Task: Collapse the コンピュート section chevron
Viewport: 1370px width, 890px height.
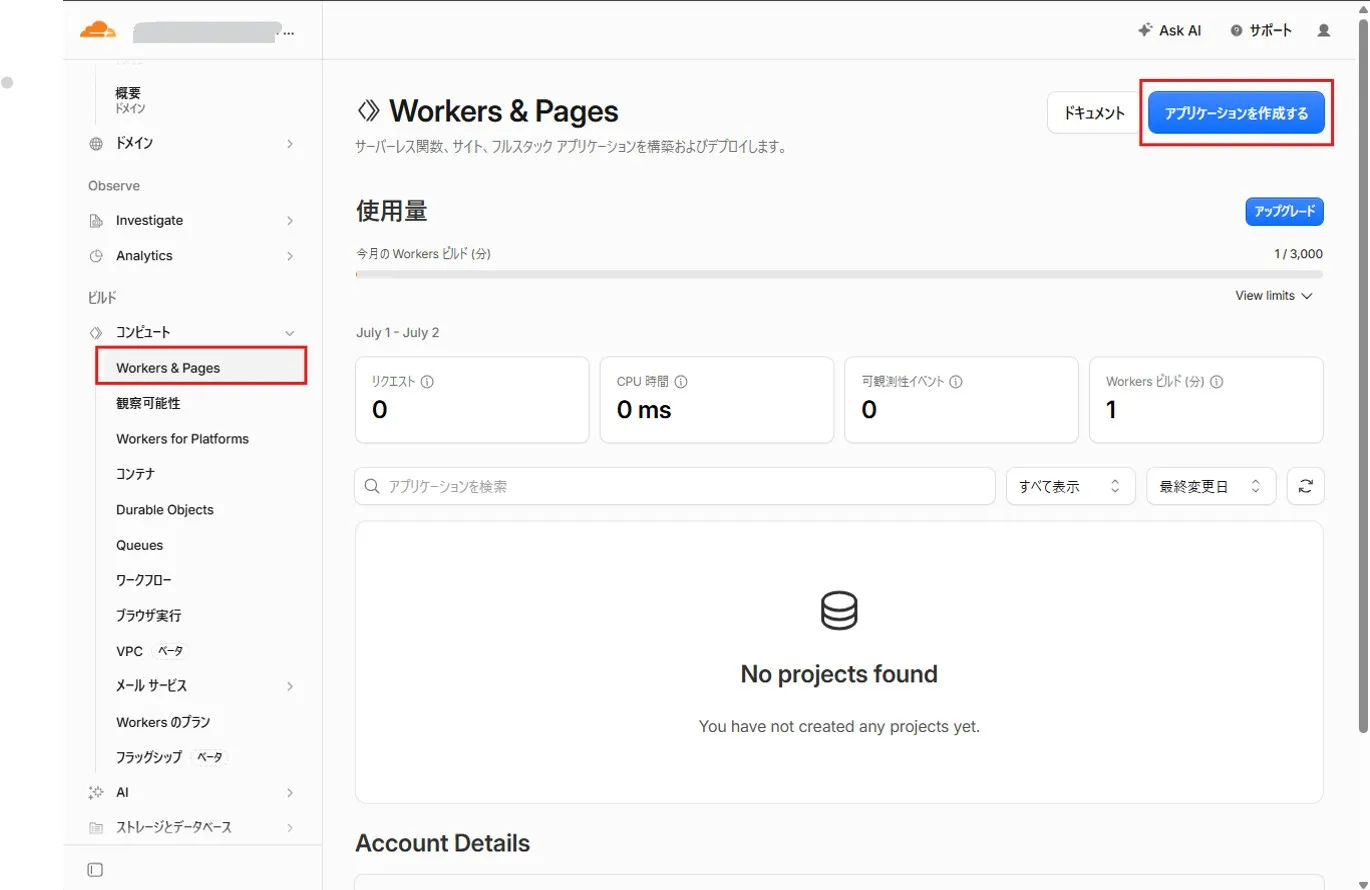Action: (x=290, y=332)
